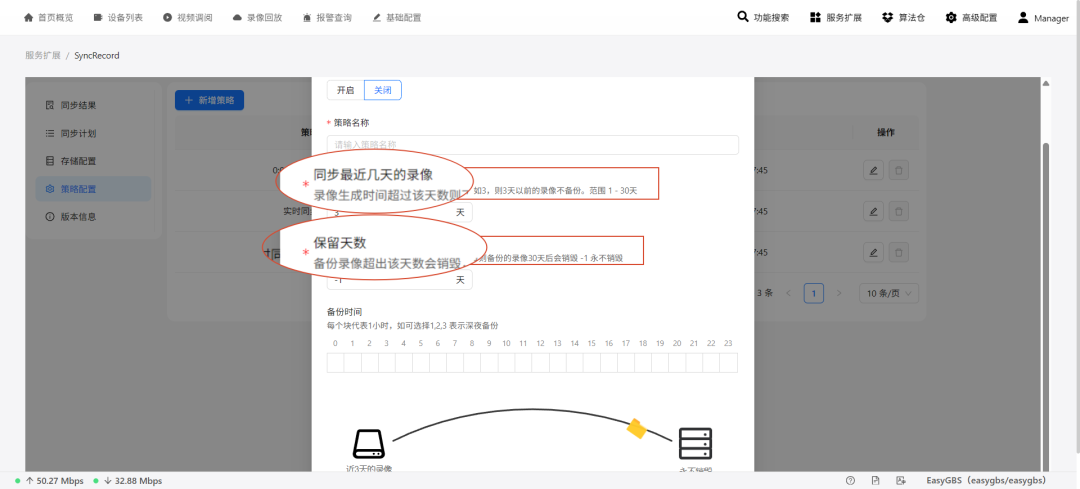Click the SyncRecord breadcrumb
The width and height of the screenshot is (1080, 489).
[96, 56]
